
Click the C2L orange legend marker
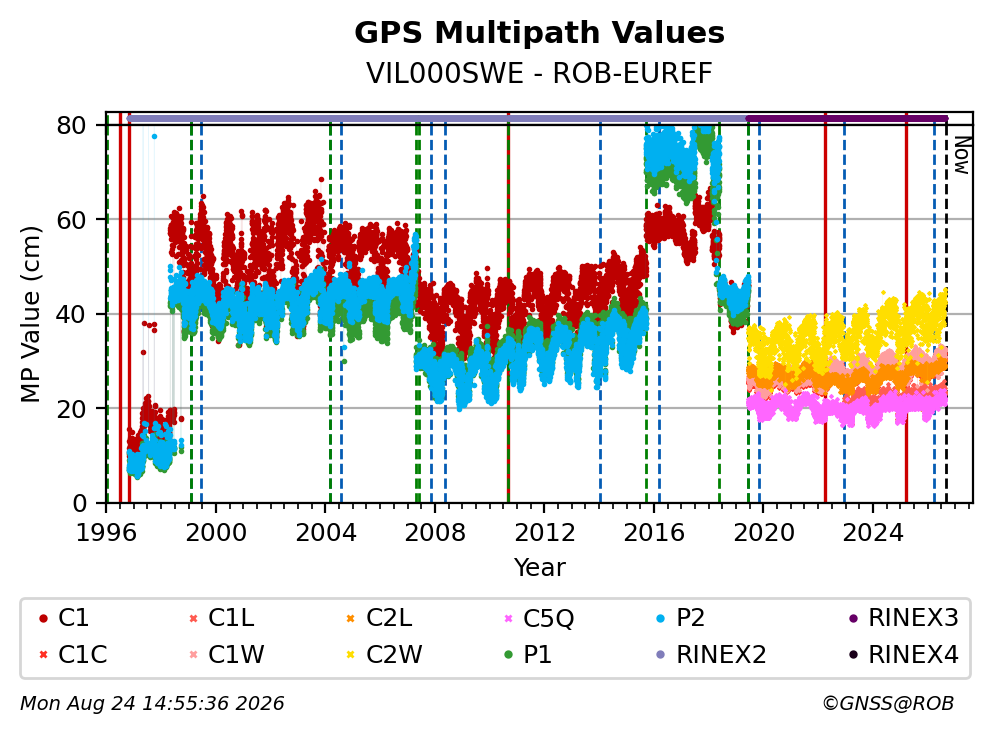pos(350,619)
